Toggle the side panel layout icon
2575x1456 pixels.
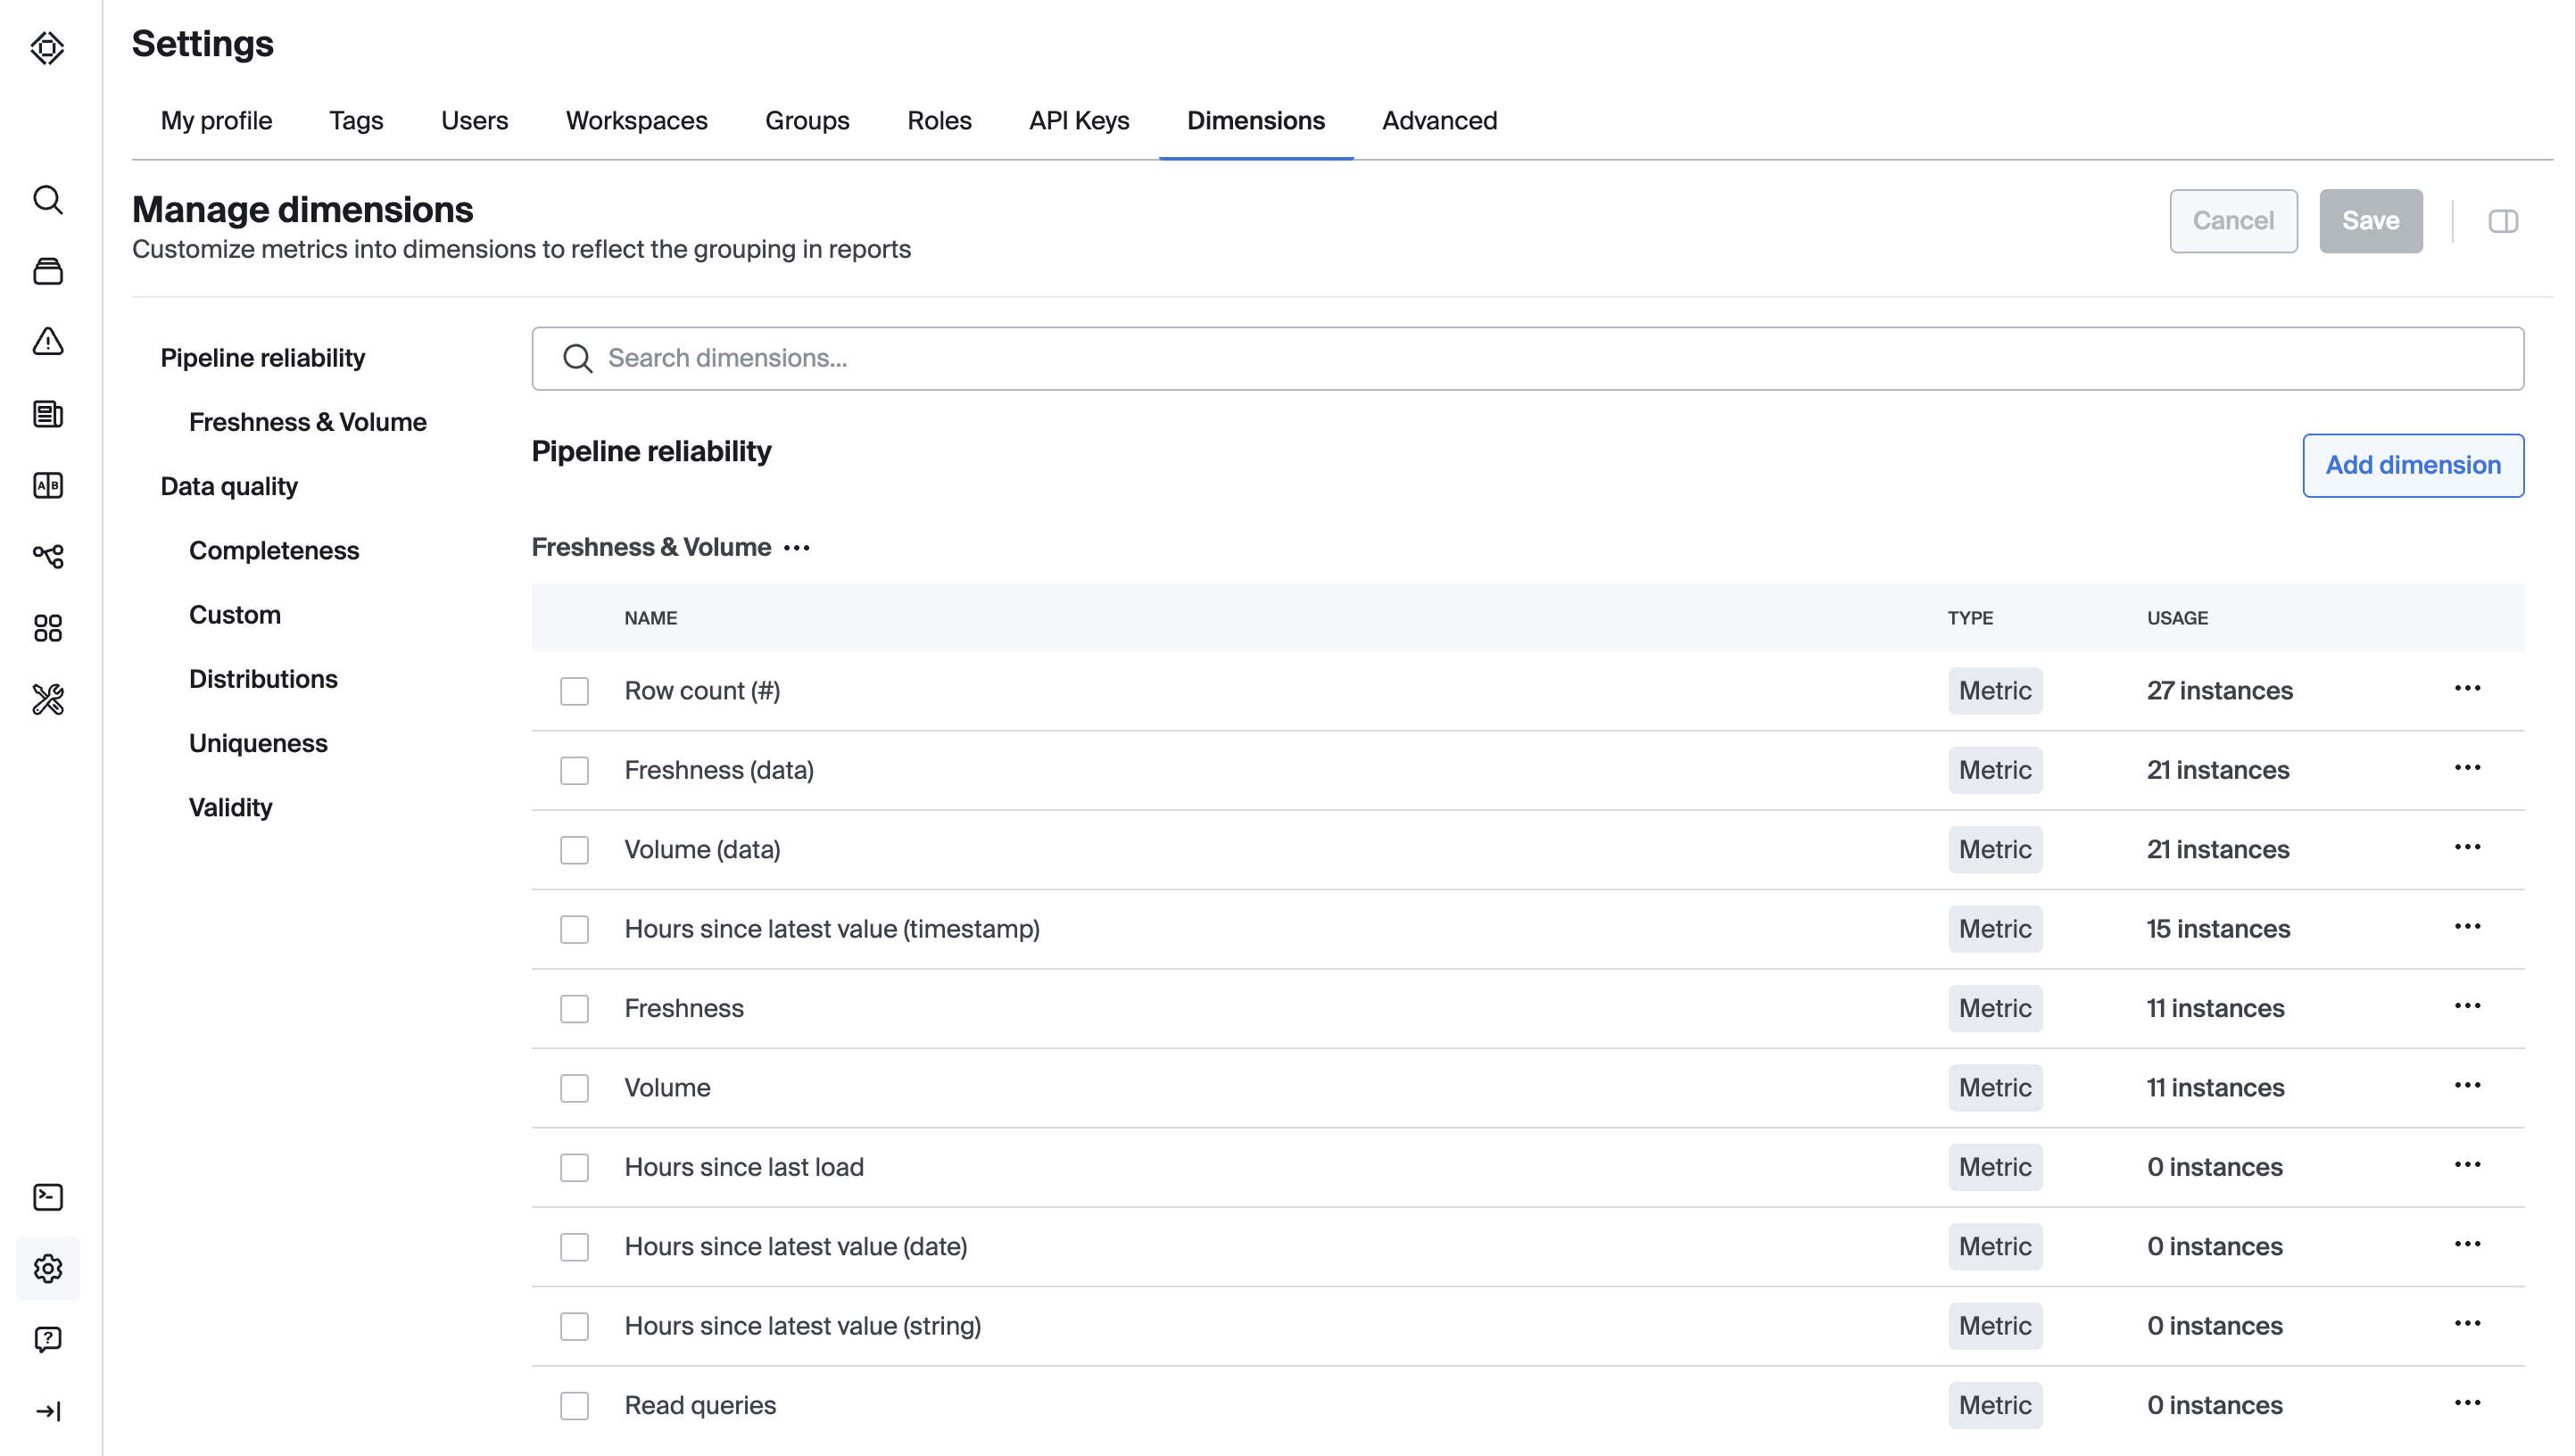[x=2502, y=221]
